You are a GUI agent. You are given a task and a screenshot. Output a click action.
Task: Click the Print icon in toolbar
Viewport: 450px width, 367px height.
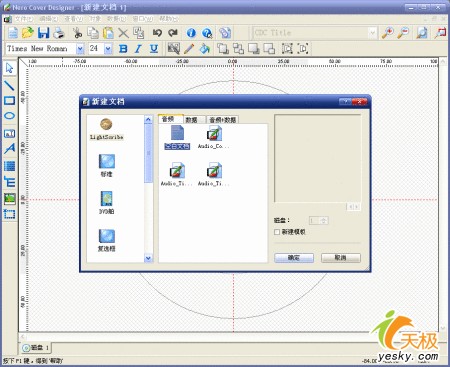point(59,33)
